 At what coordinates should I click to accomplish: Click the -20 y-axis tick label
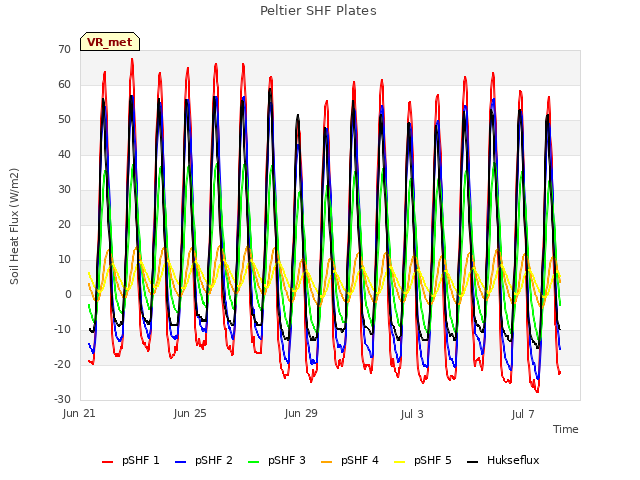62,364
